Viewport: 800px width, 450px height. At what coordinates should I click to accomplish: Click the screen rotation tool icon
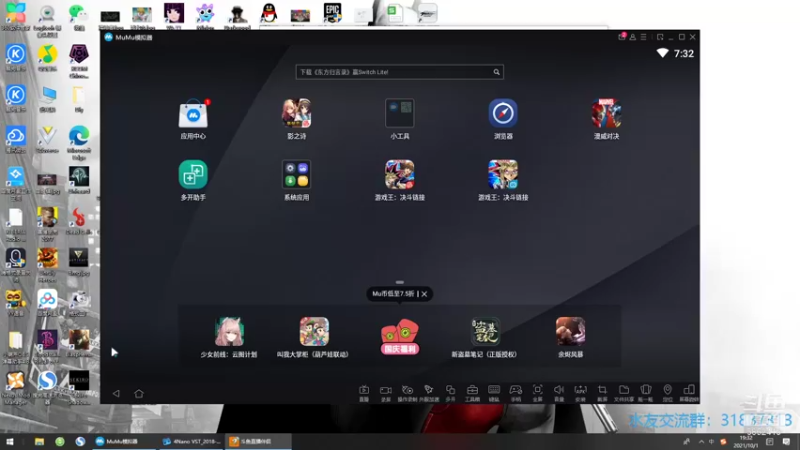(689, 393)
